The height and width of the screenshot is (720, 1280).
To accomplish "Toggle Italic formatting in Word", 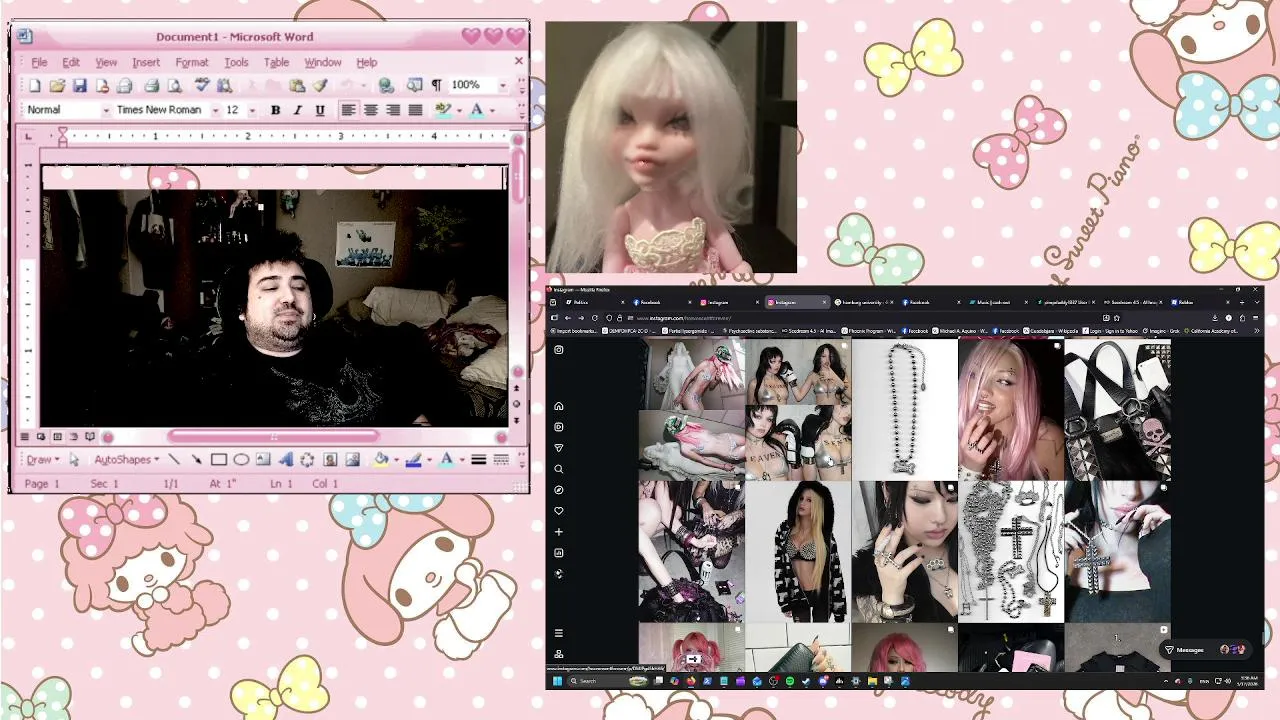I will 297,110.
